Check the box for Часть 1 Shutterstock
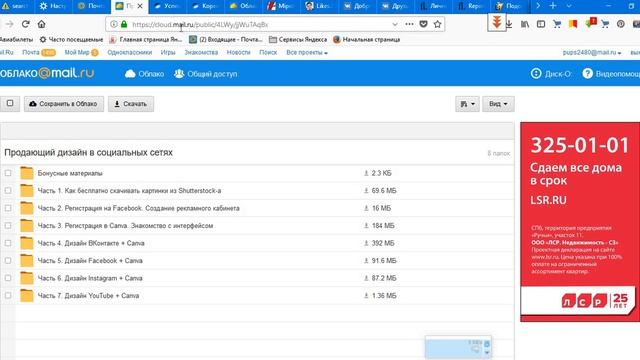Viewport: 640px width, 360px height. 8,191
